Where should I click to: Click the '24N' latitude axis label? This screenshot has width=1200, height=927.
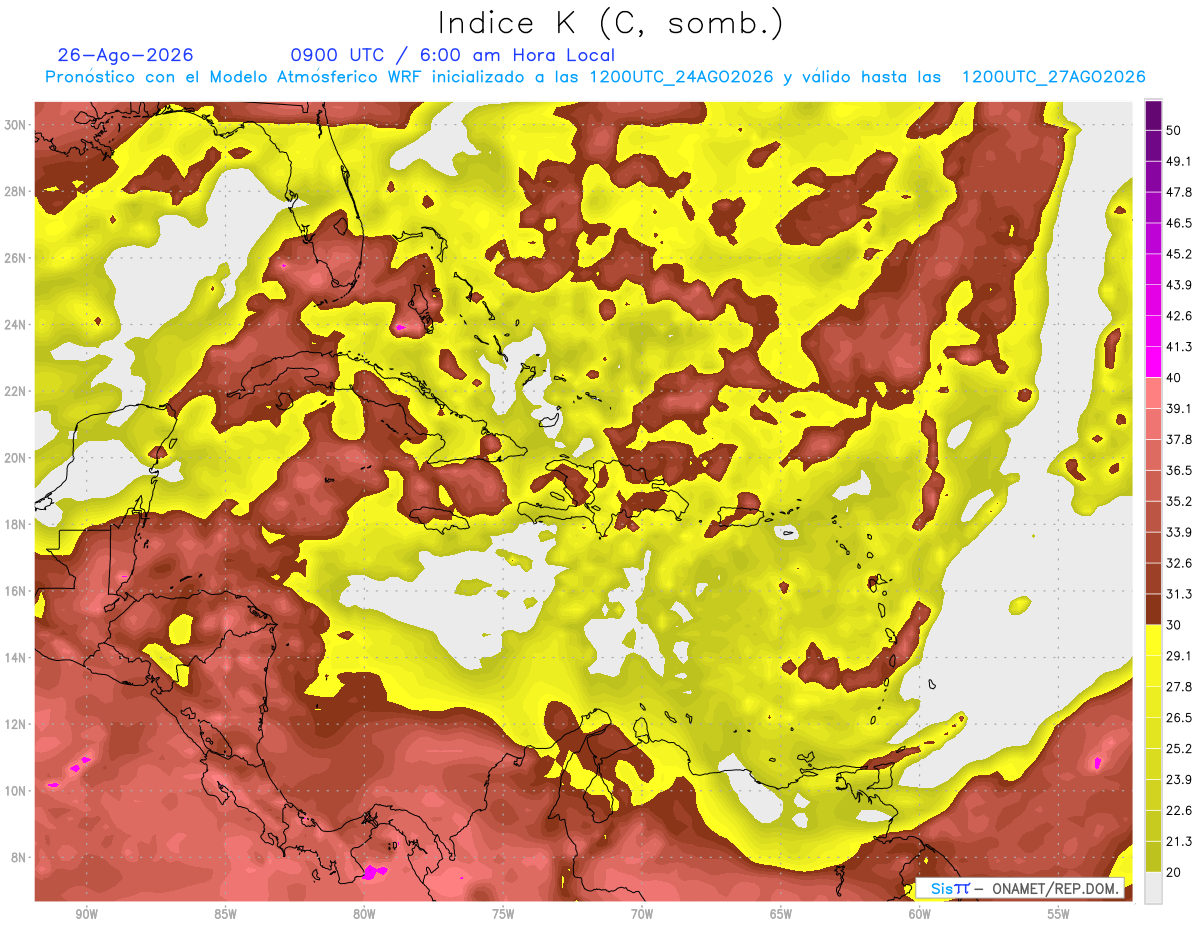click(x=16, y=325)
